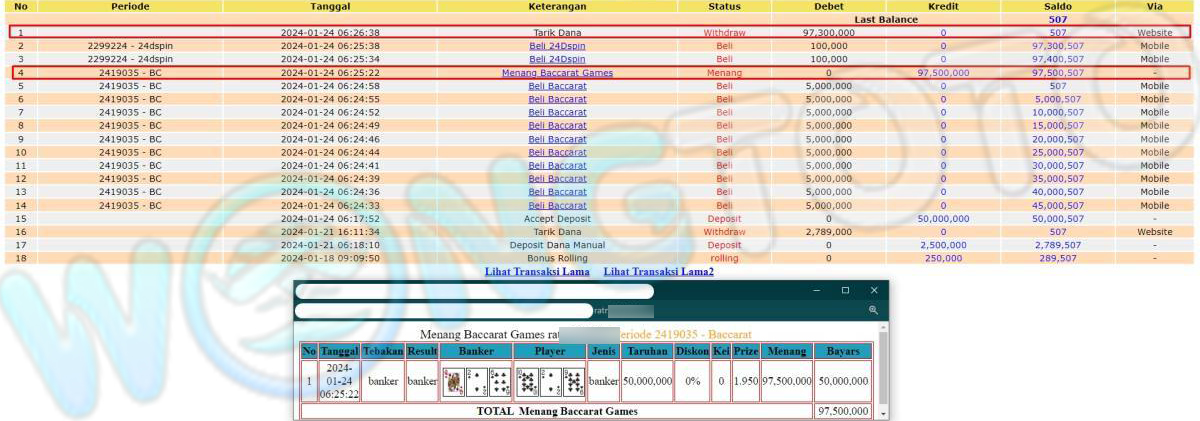Screen dimensions: 1200x421
Task: Select the Keterangan column header
Action: (557, 6)
